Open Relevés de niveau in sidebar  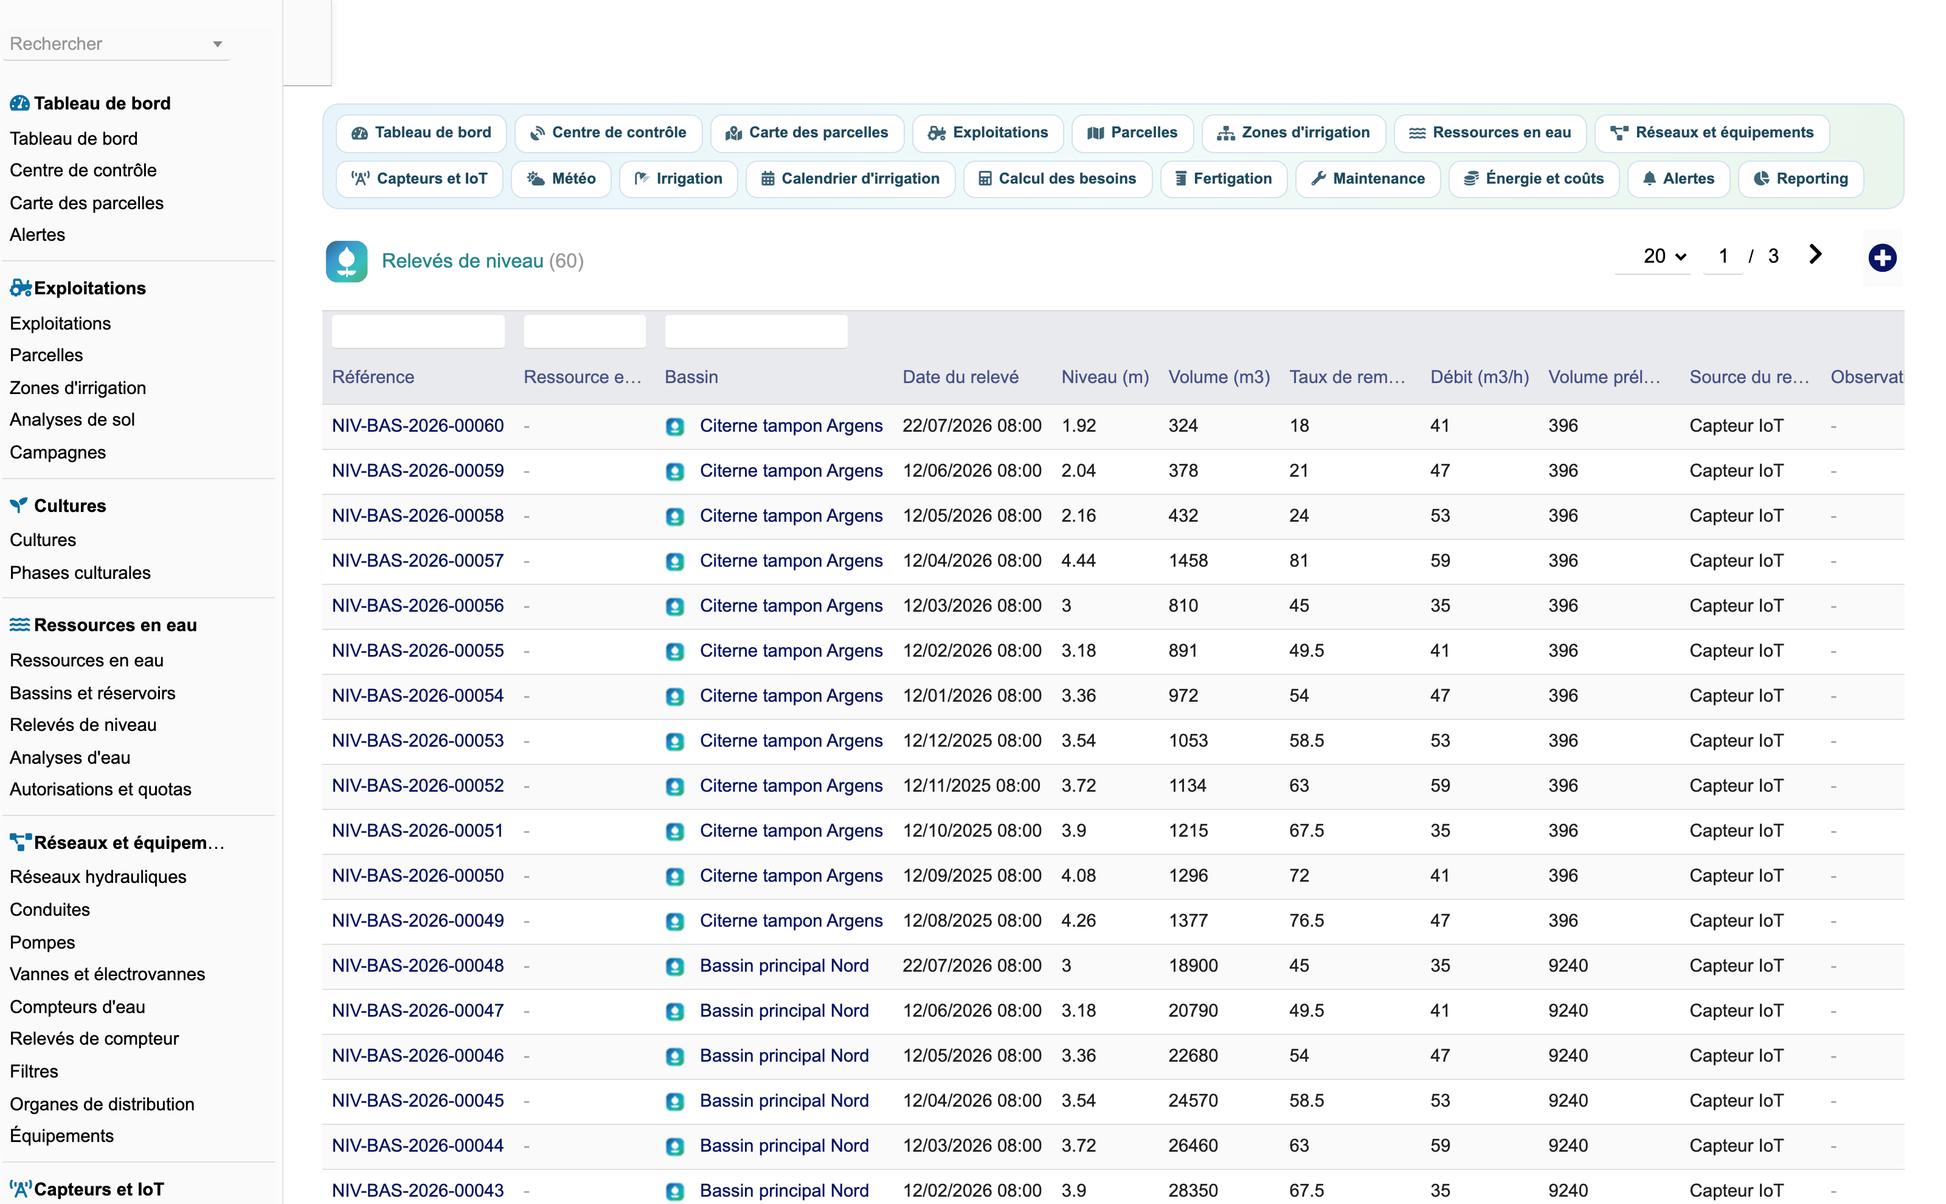pos(83,725)
